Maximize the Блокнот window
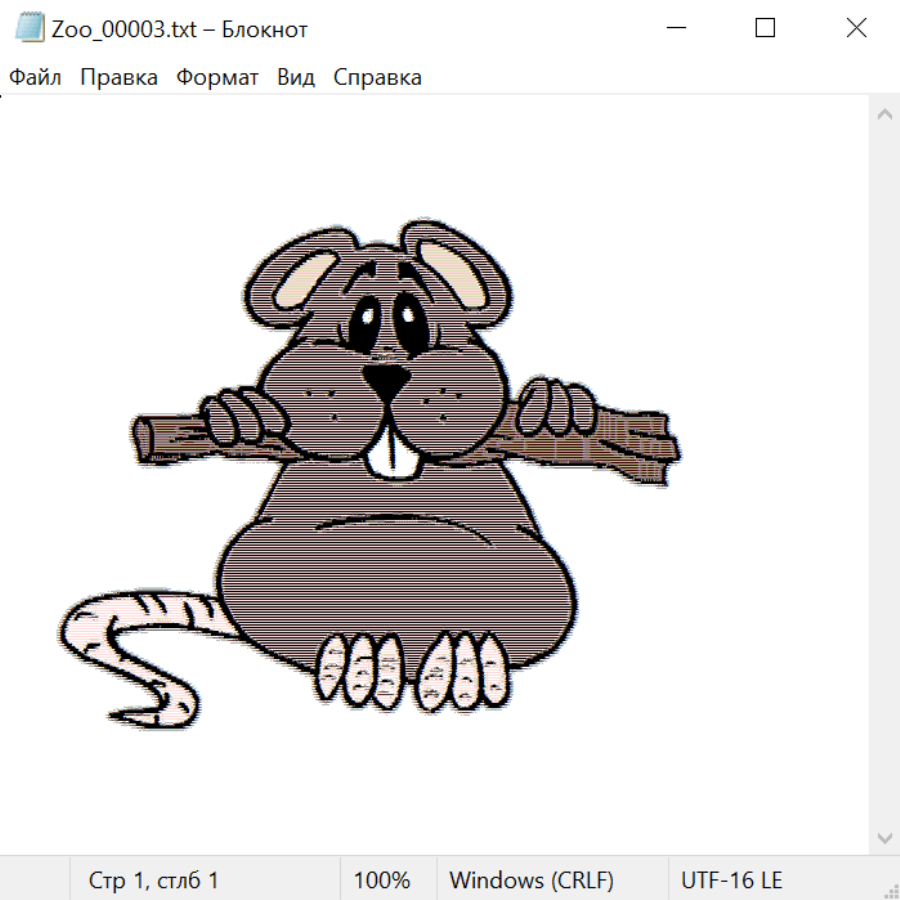This screenshot has width=900, height=900. pos(765,28)
